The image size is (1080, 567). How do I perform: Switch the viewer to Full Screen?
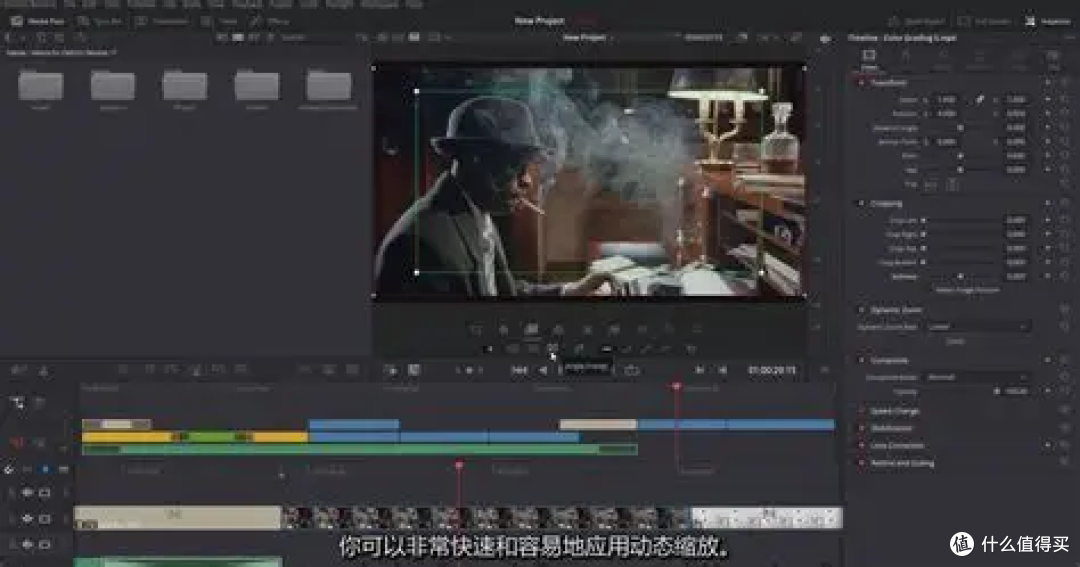984,21
